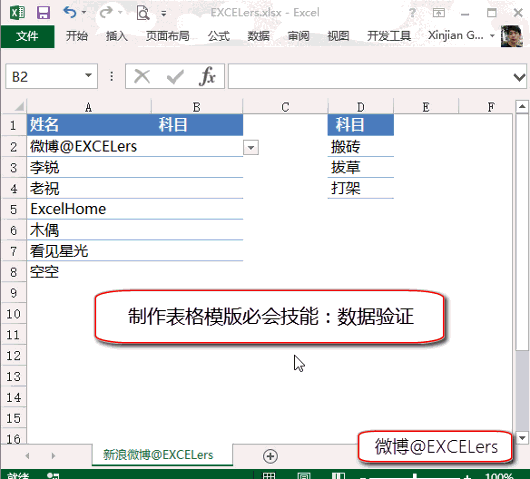Open the 开发工具 Developer tab
Image resolution: width=530 pixels, height=479 pixels.
pos(389,36)
